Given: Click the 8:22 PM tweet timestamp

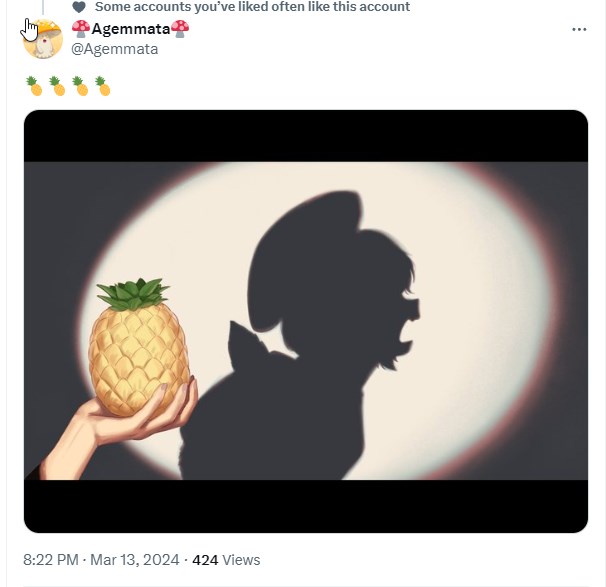Looking at the screenshot, I should 51,560.
